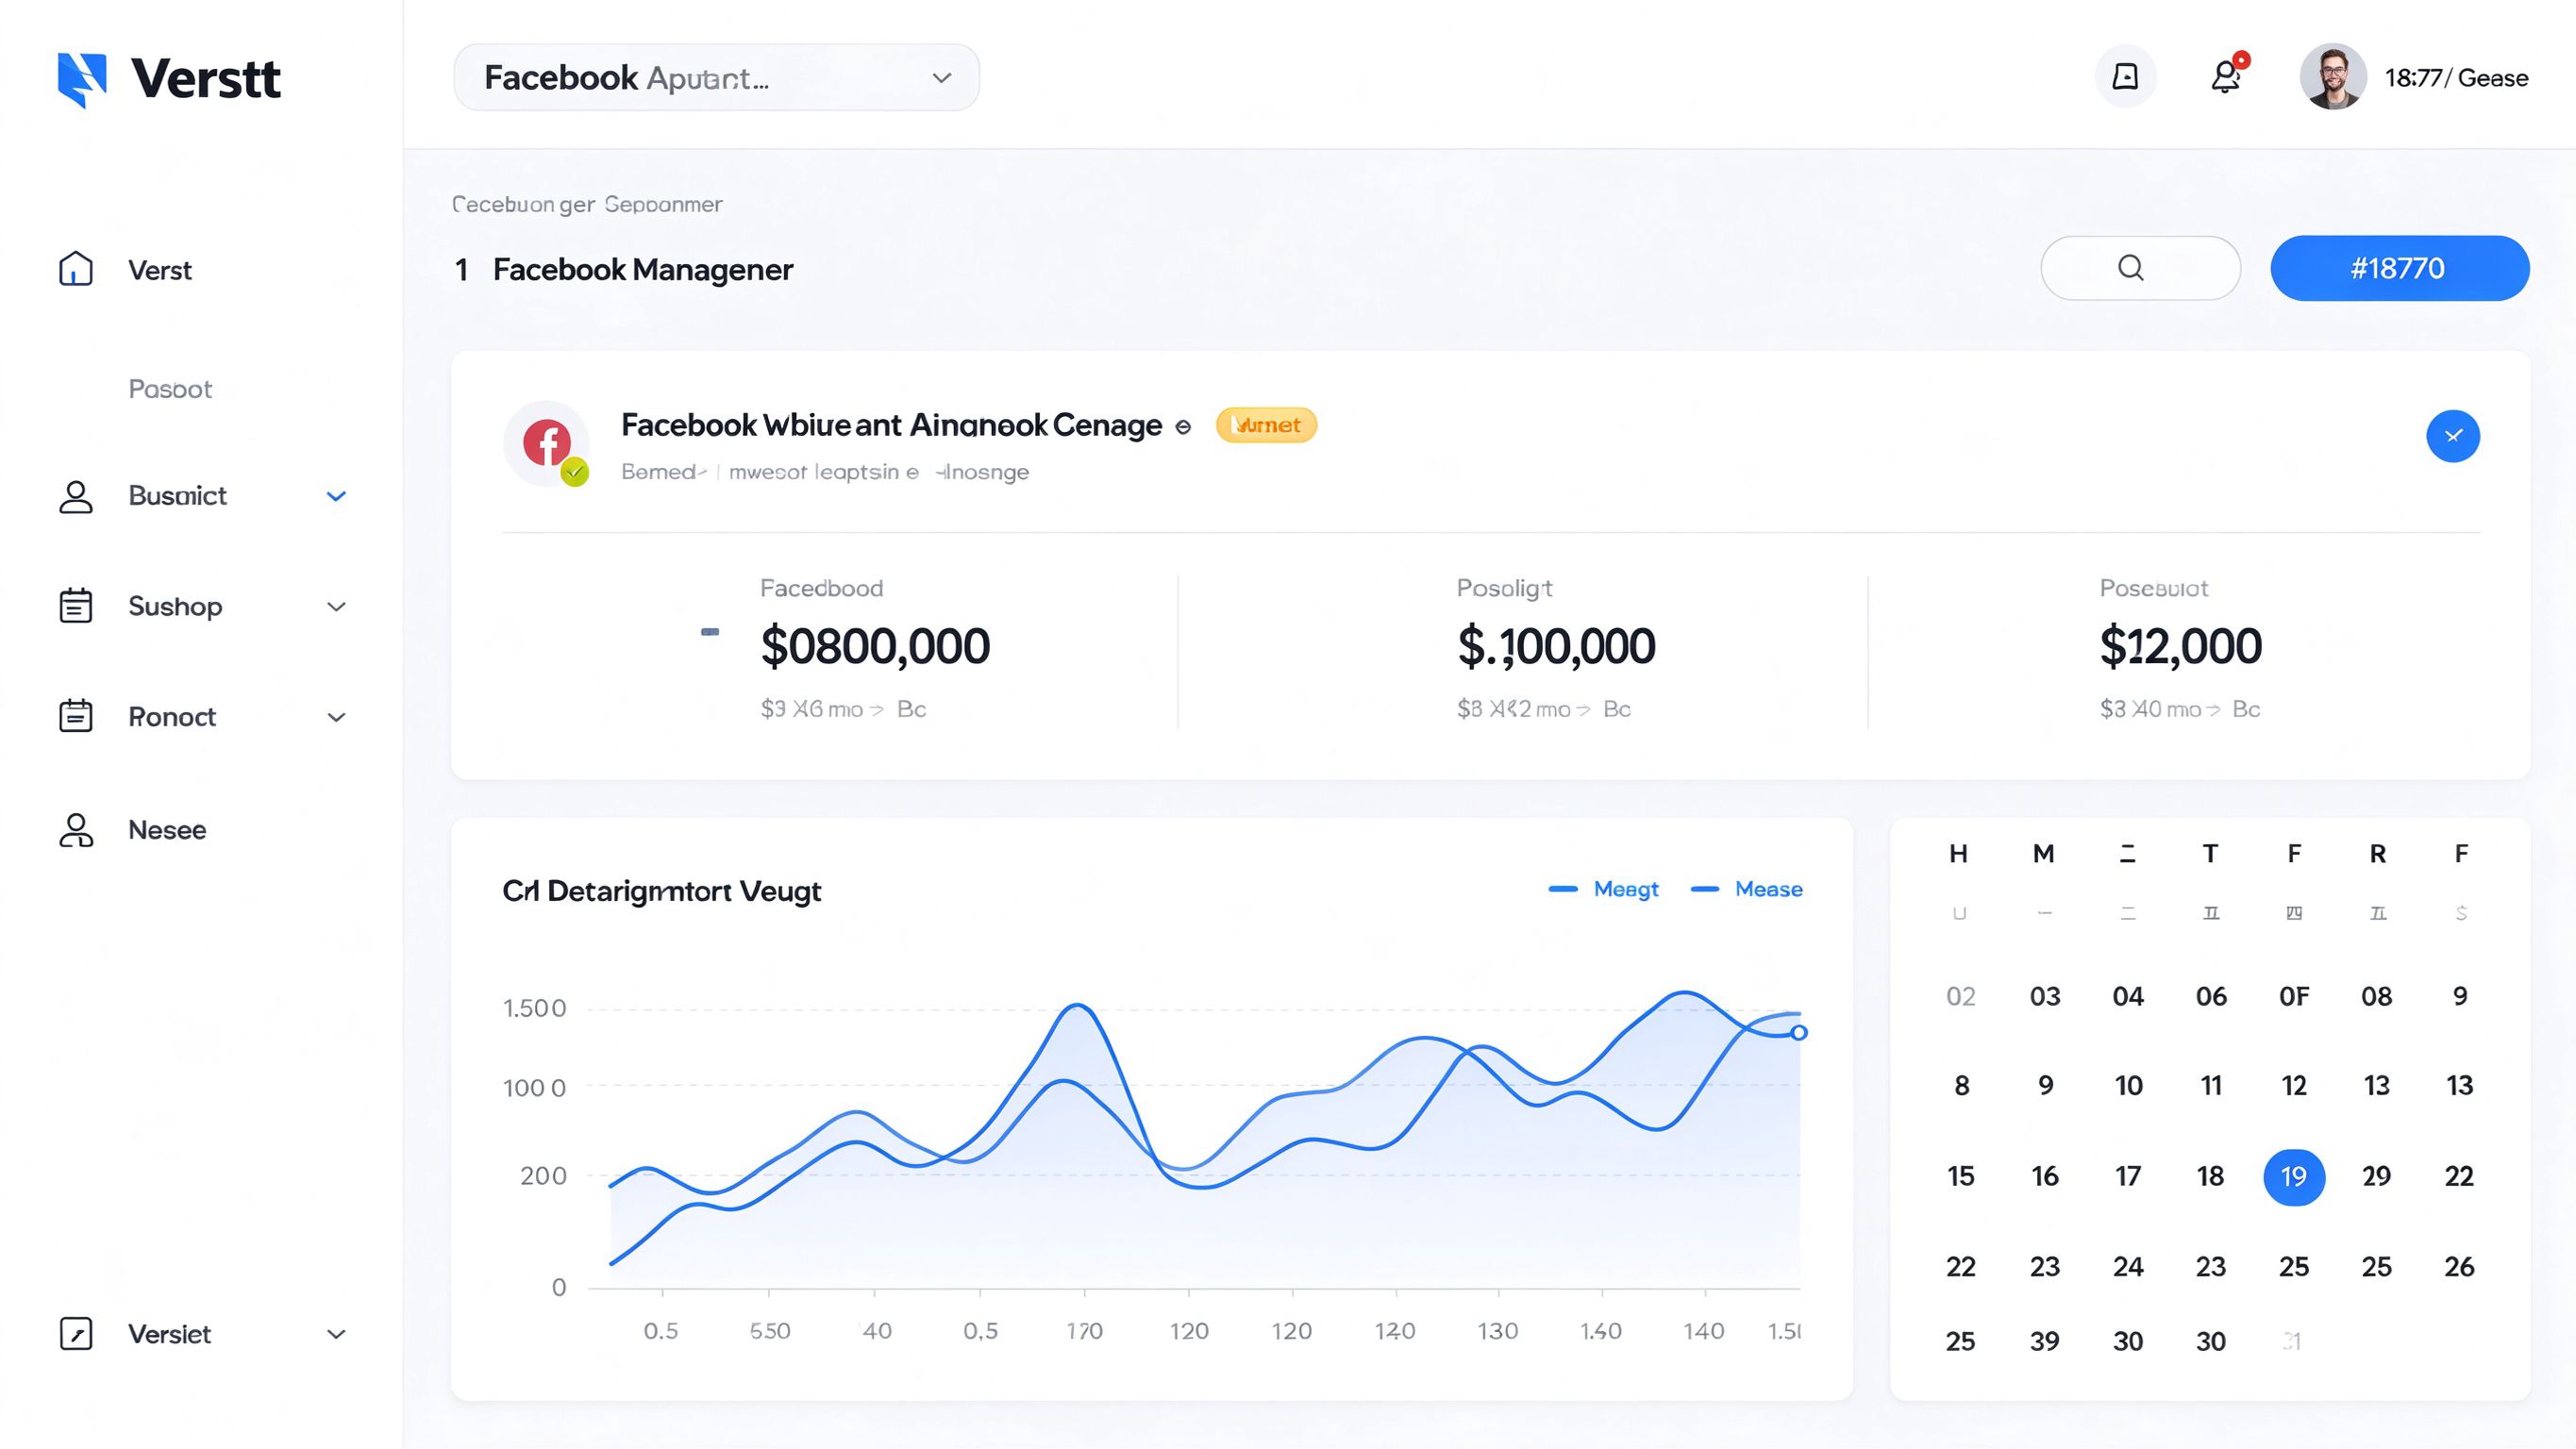Click the chart end data point marker
Image resolution: width=2576 pixels, height=1449 pixels.
tap(1799, 1033)
